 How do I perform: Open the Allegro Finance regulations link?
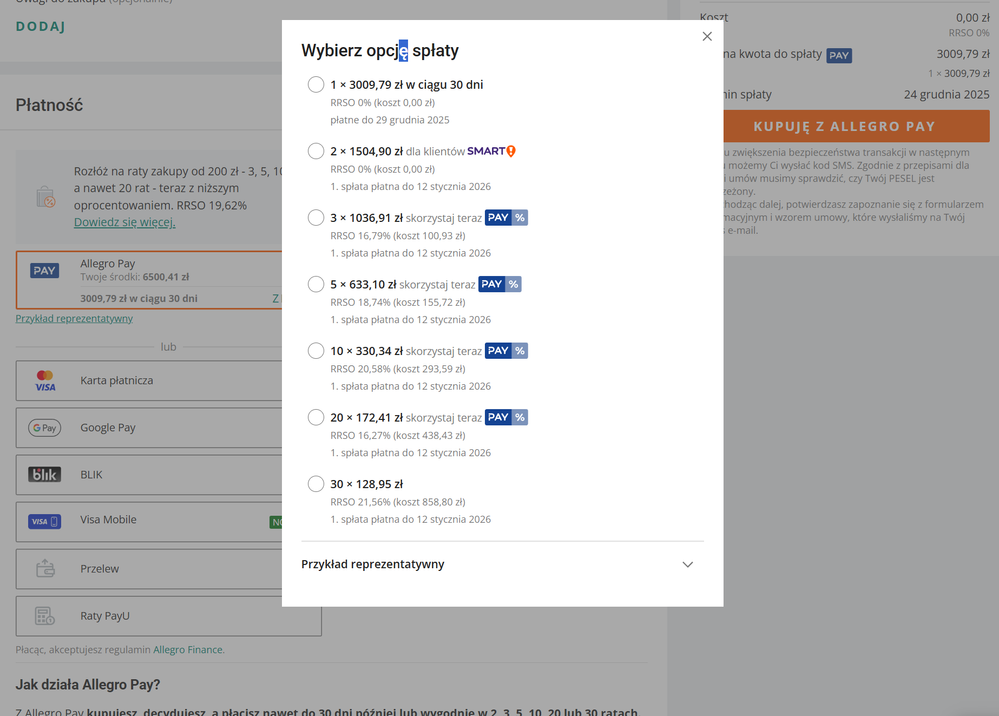(188, 650)
